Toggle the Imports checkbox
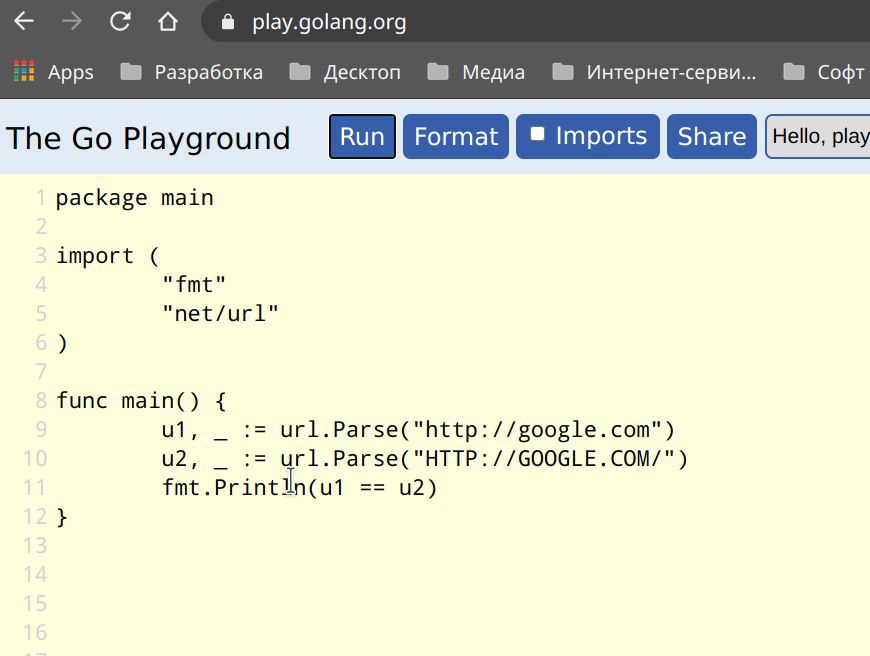870x656 pixels. click(537, 134)
